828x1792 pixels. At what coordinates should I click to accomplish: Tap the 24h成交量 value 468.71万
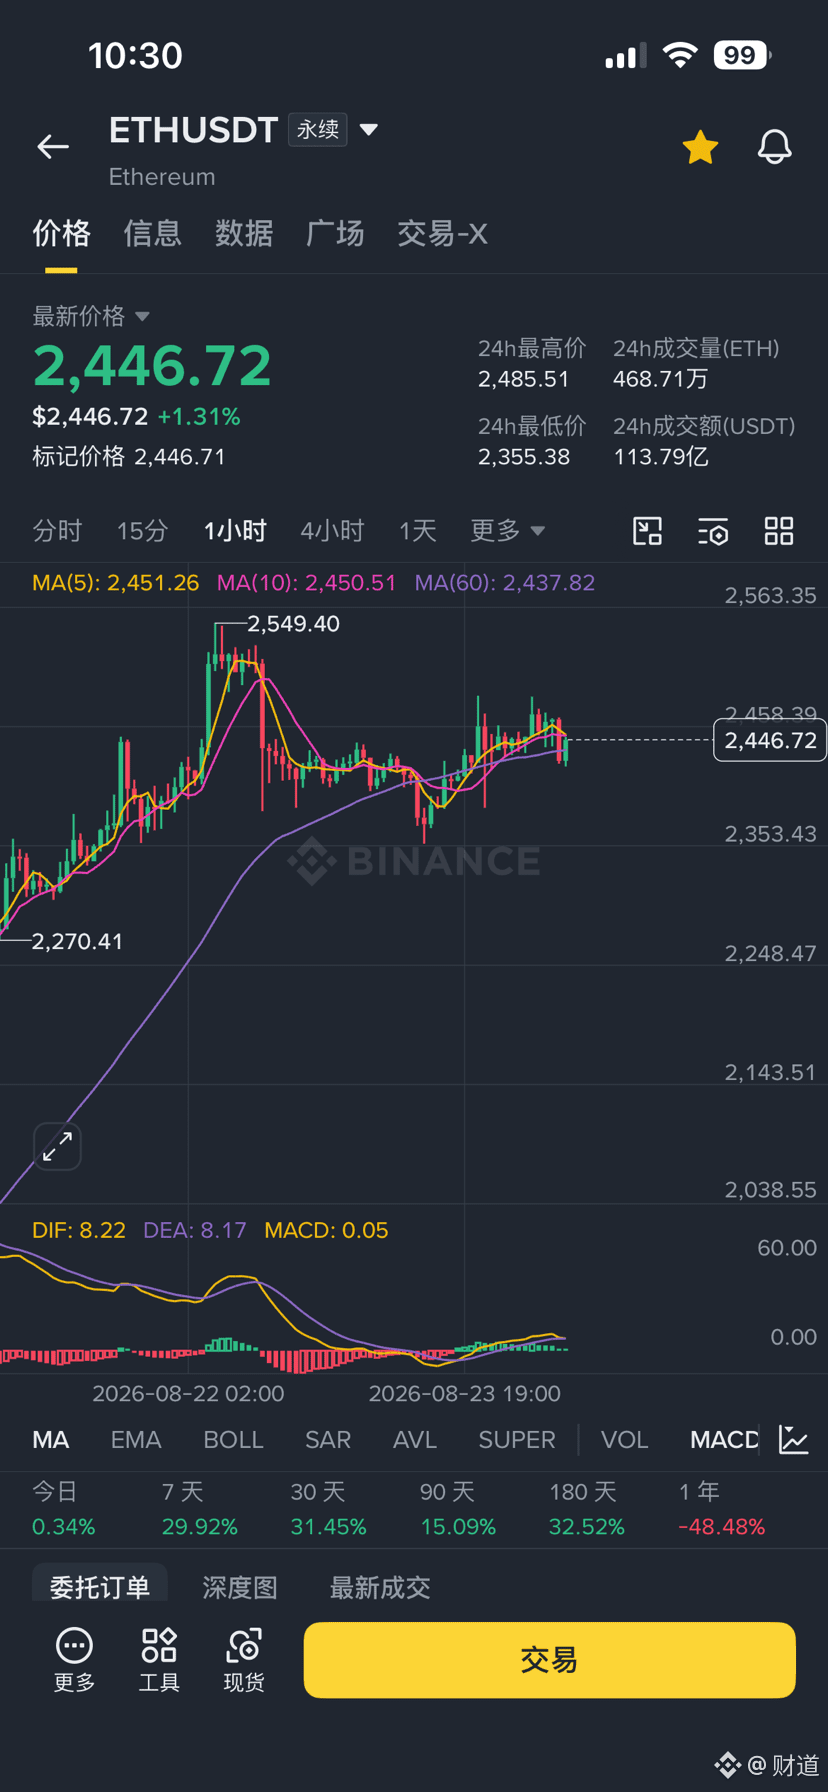(661, 379)
